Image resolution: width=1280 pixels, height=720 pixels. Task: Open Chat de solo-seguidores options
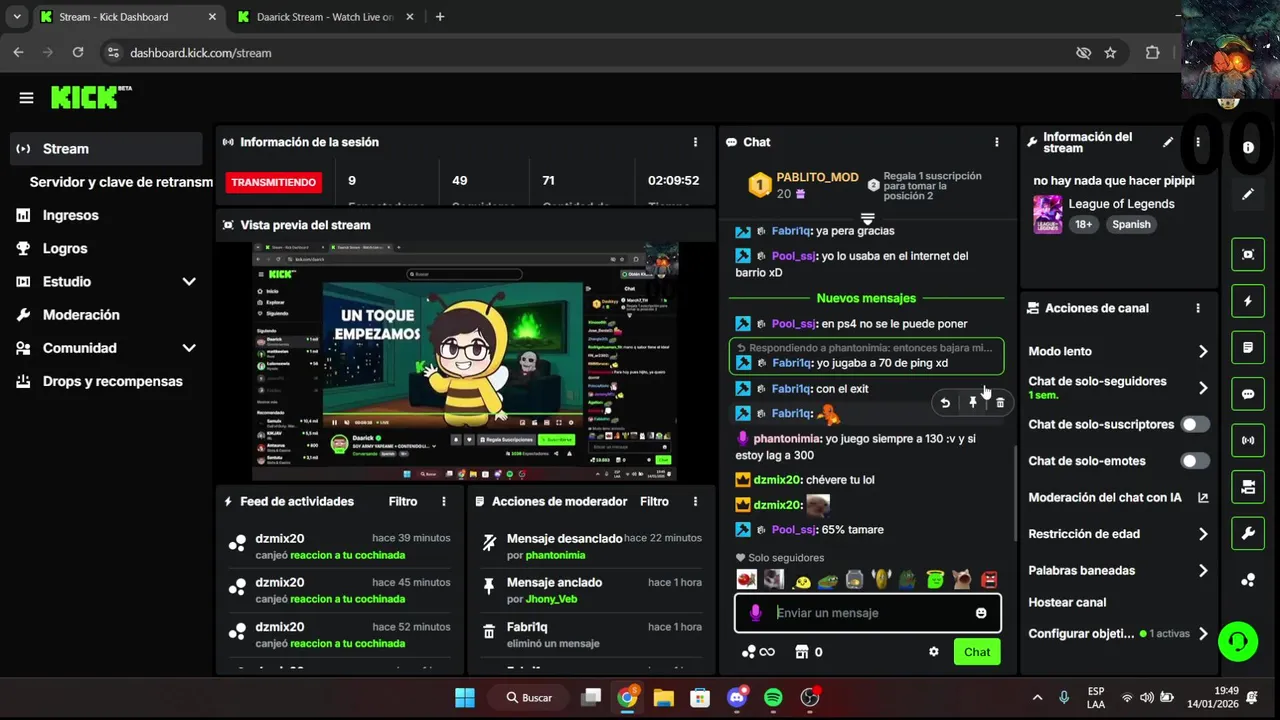point(1118,387)
